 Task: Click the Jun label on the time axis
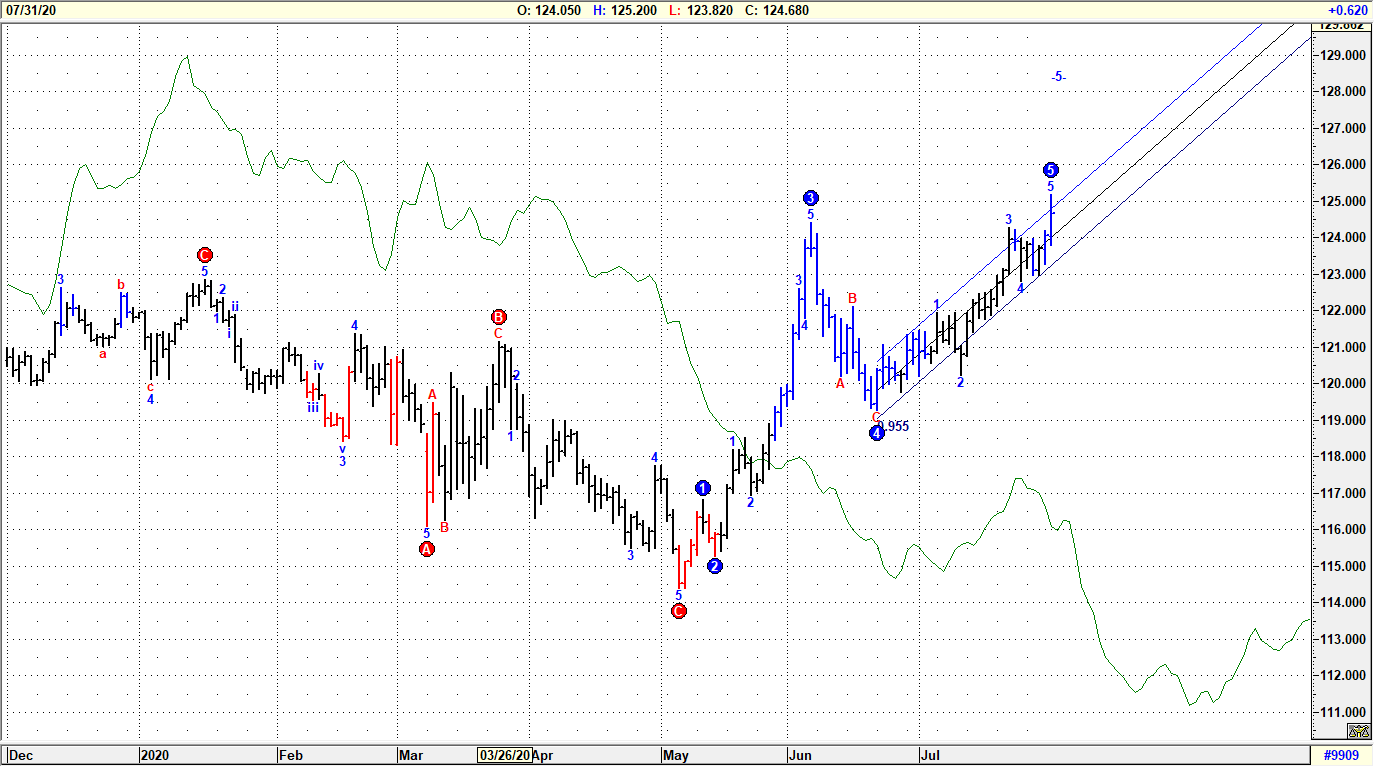[801, 757]
